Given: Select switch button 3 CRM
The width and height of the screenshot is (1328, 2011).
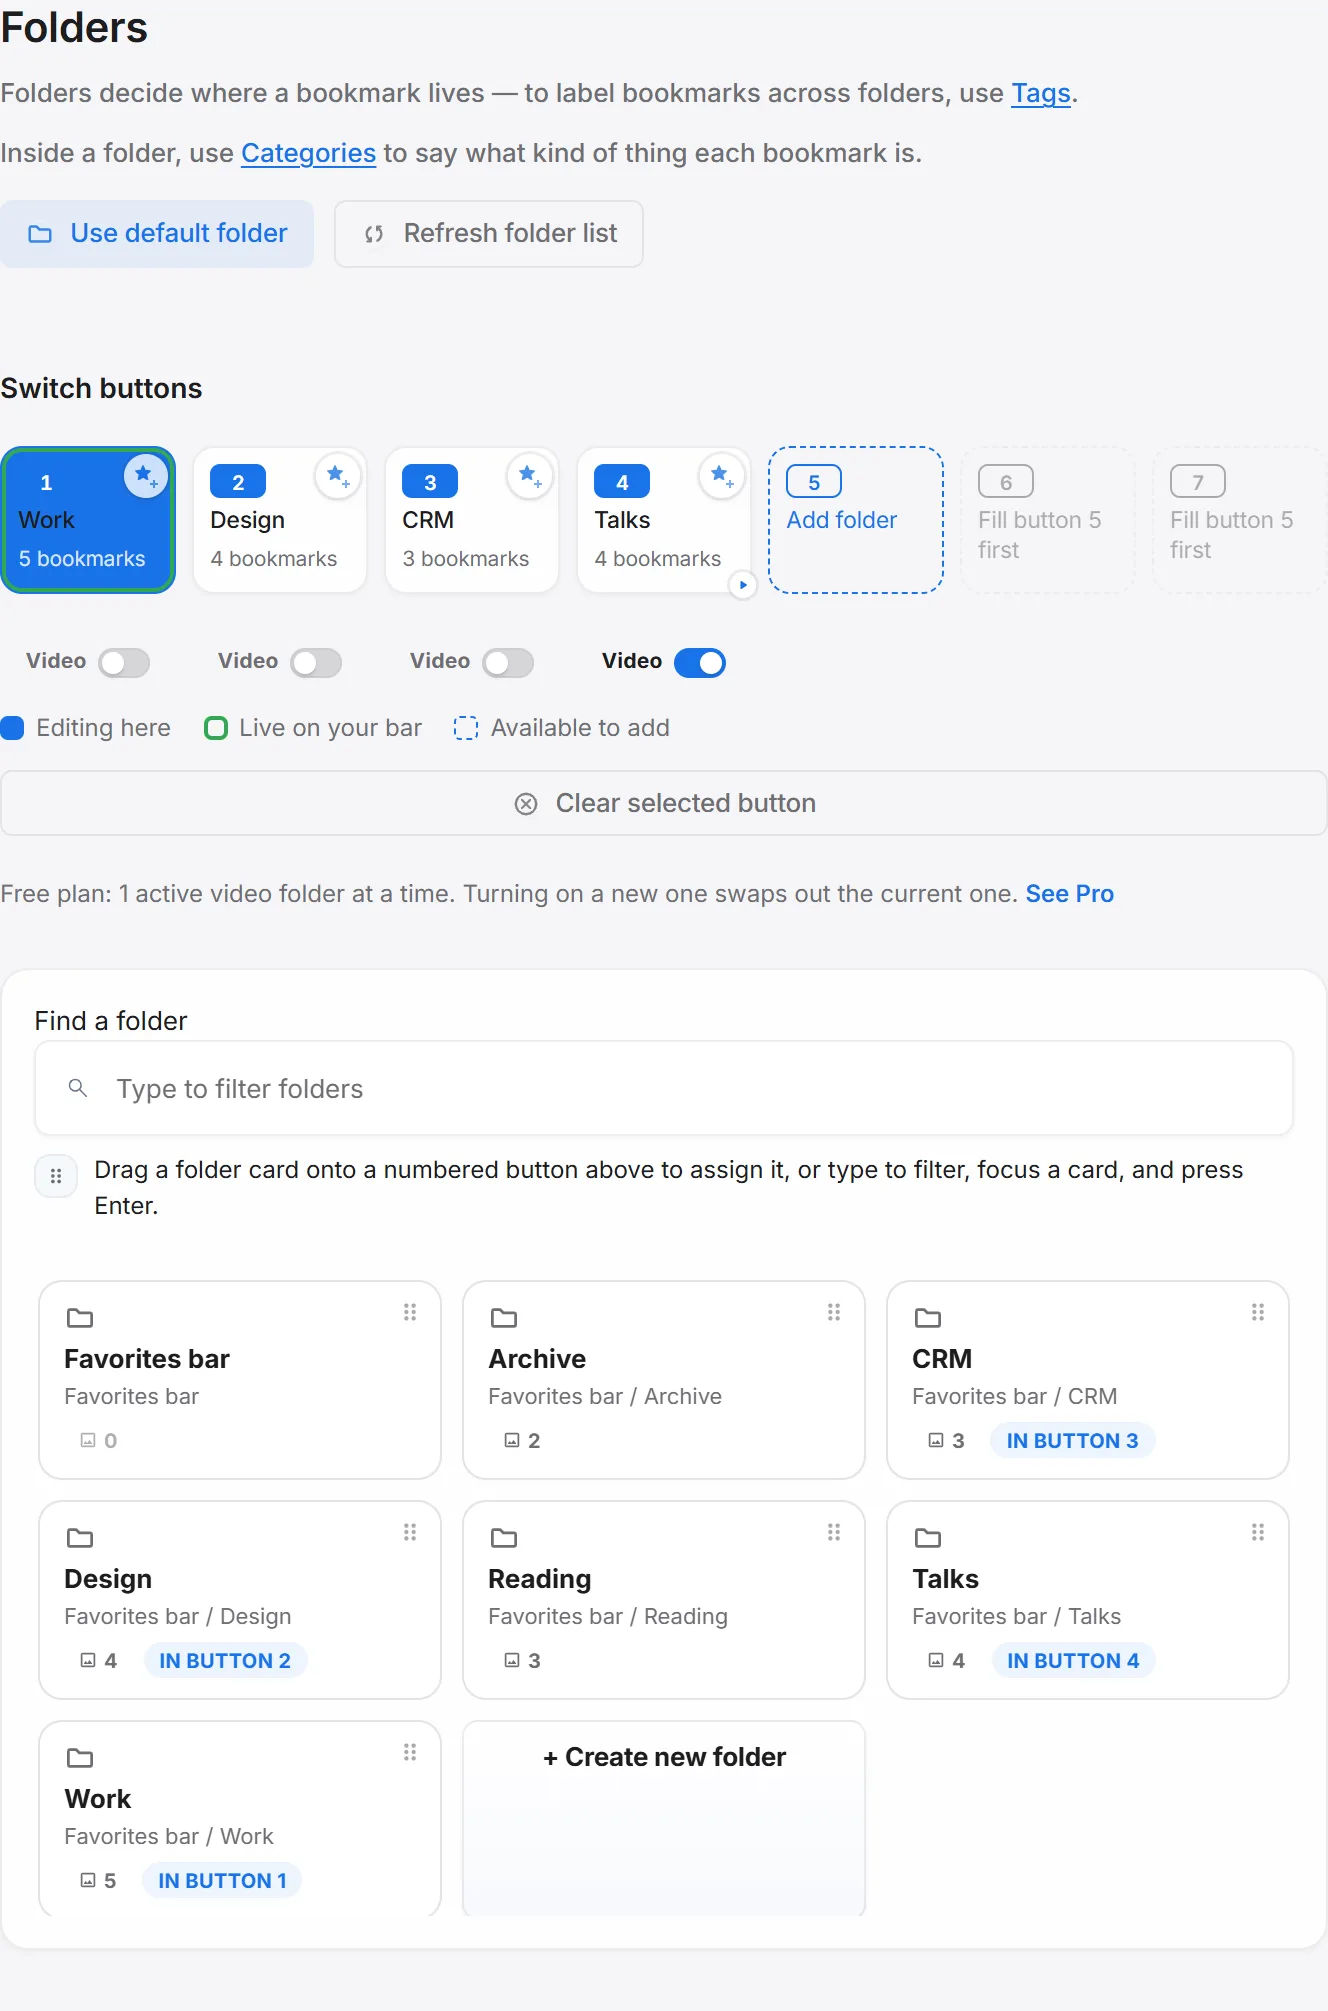Looking at the screenshot, I should coord(472,520).
